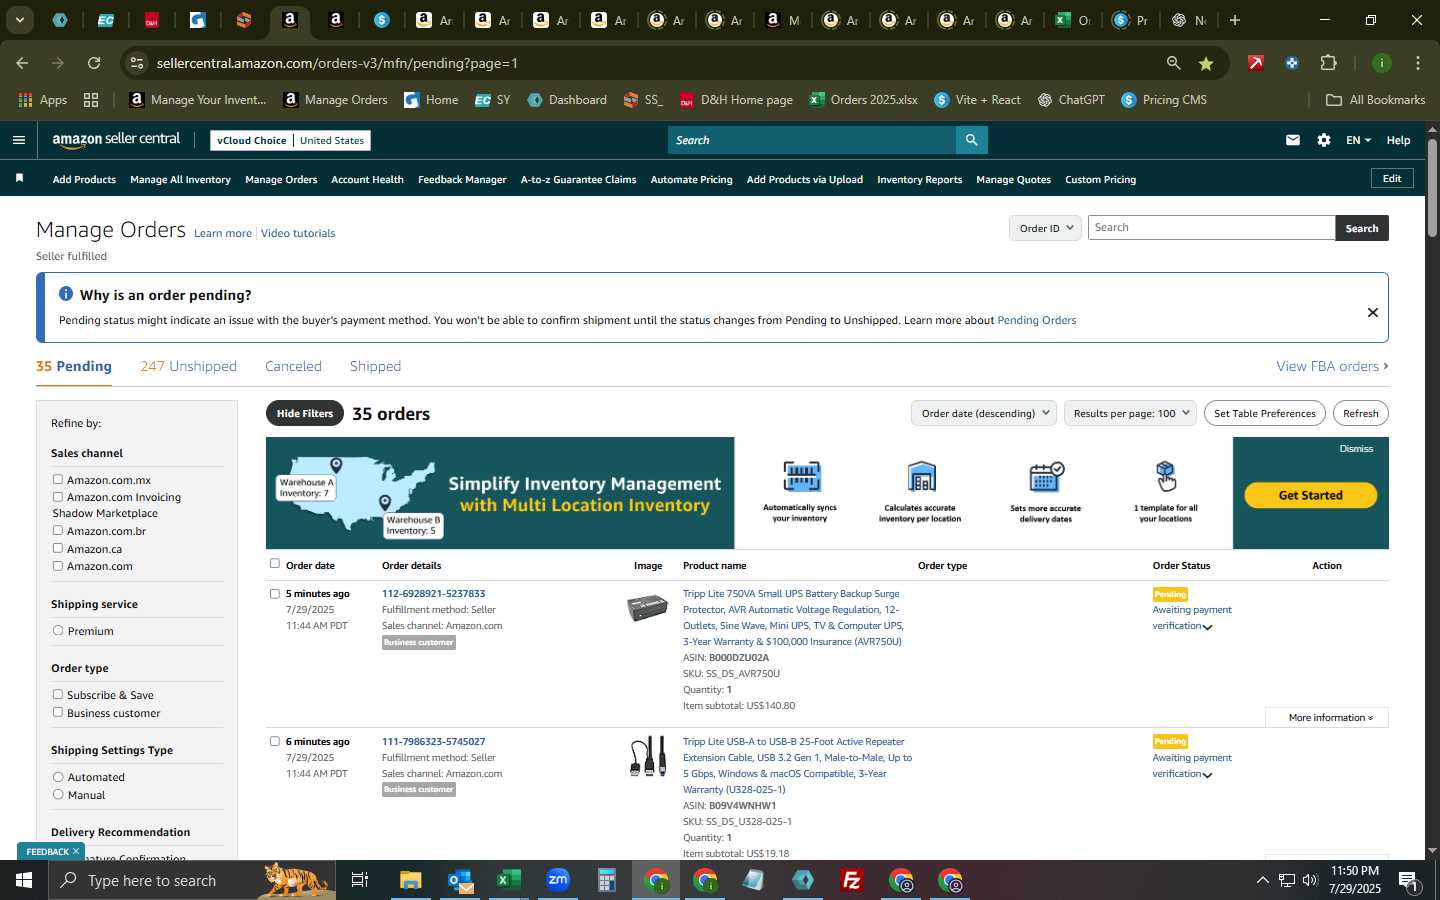Click the blue info icon in pending notice
The width and height of the screenshot is (1440, 900).
(x=66, y=294)
